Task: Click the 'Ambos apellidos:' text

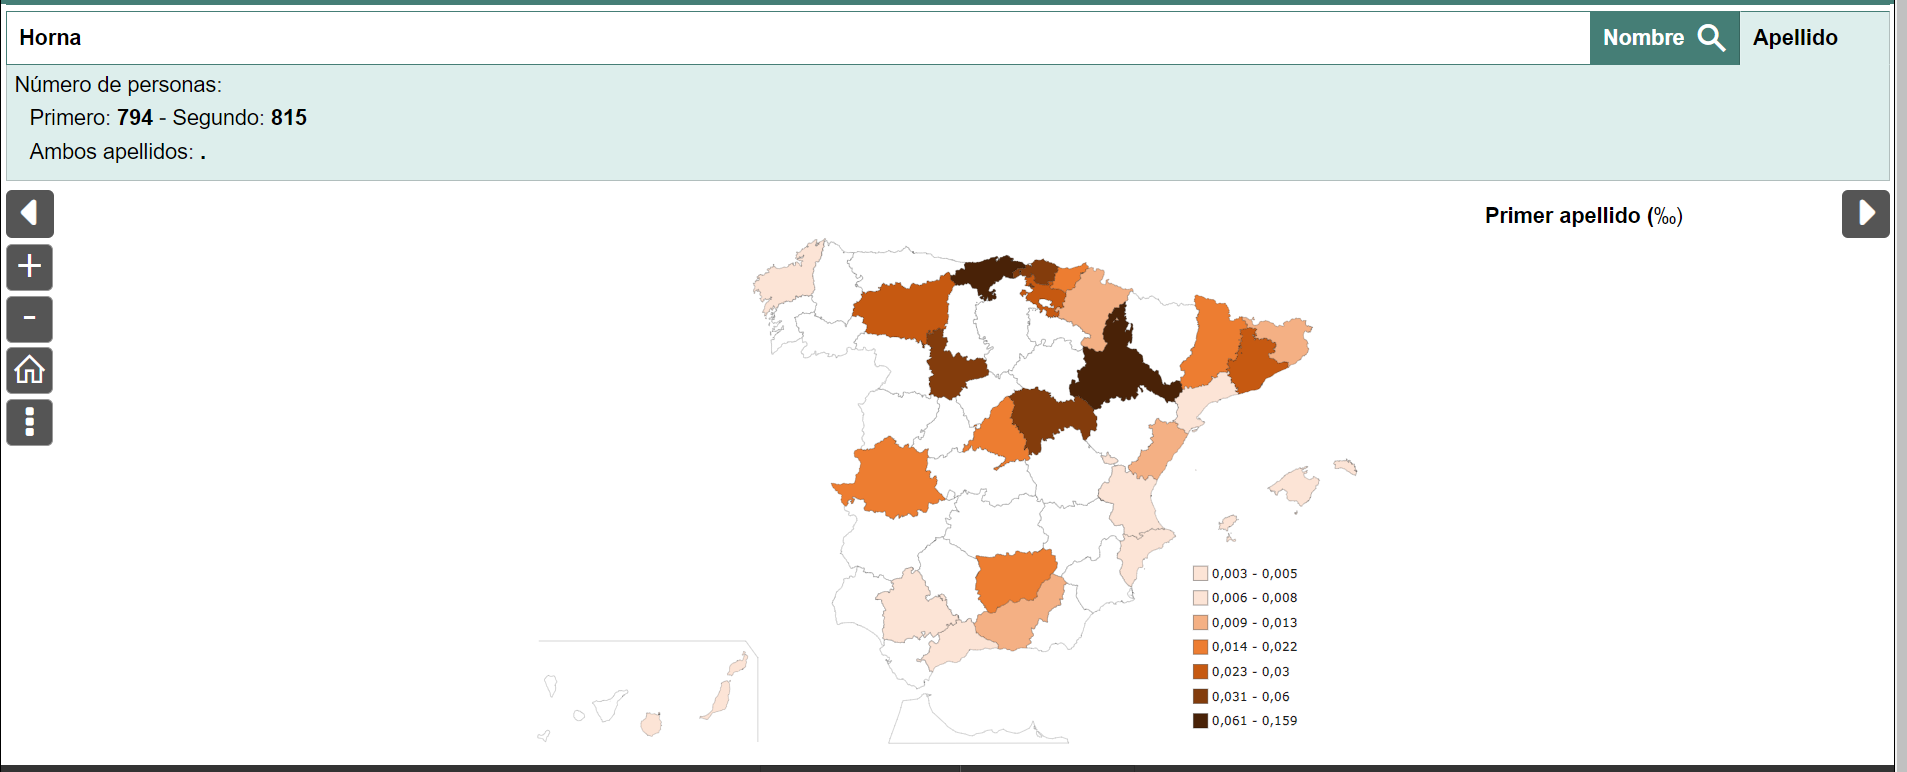Action: point(112,152)
